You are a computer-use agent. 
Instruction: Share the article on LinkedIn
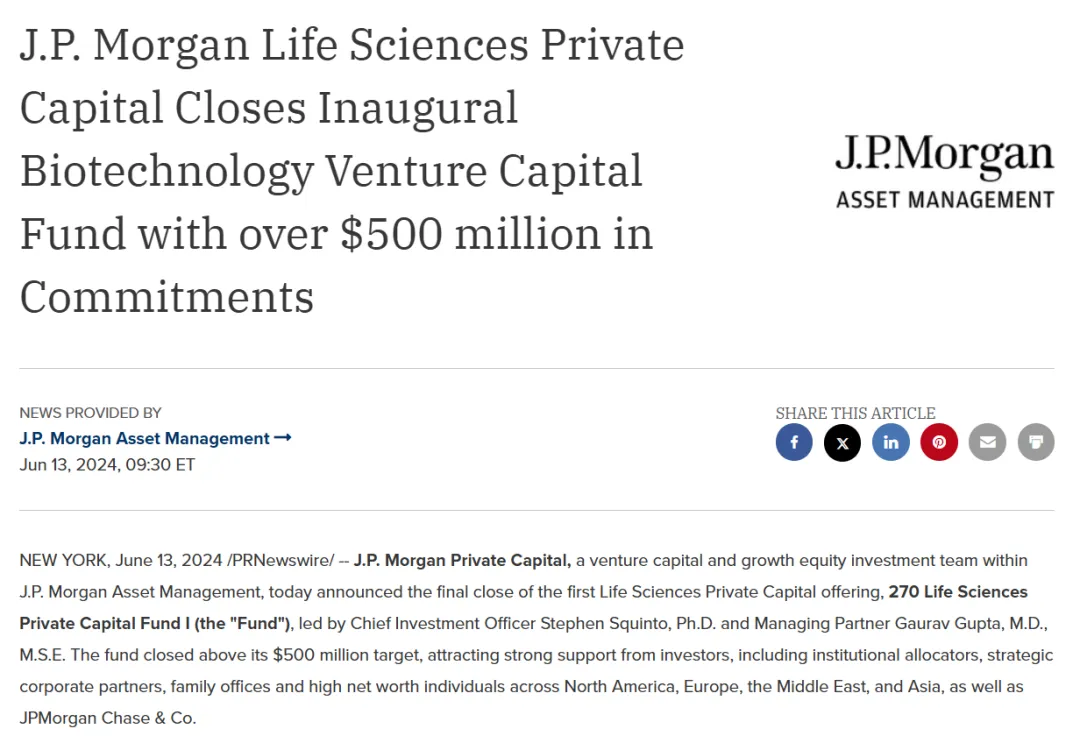click(x=891, y=442)
